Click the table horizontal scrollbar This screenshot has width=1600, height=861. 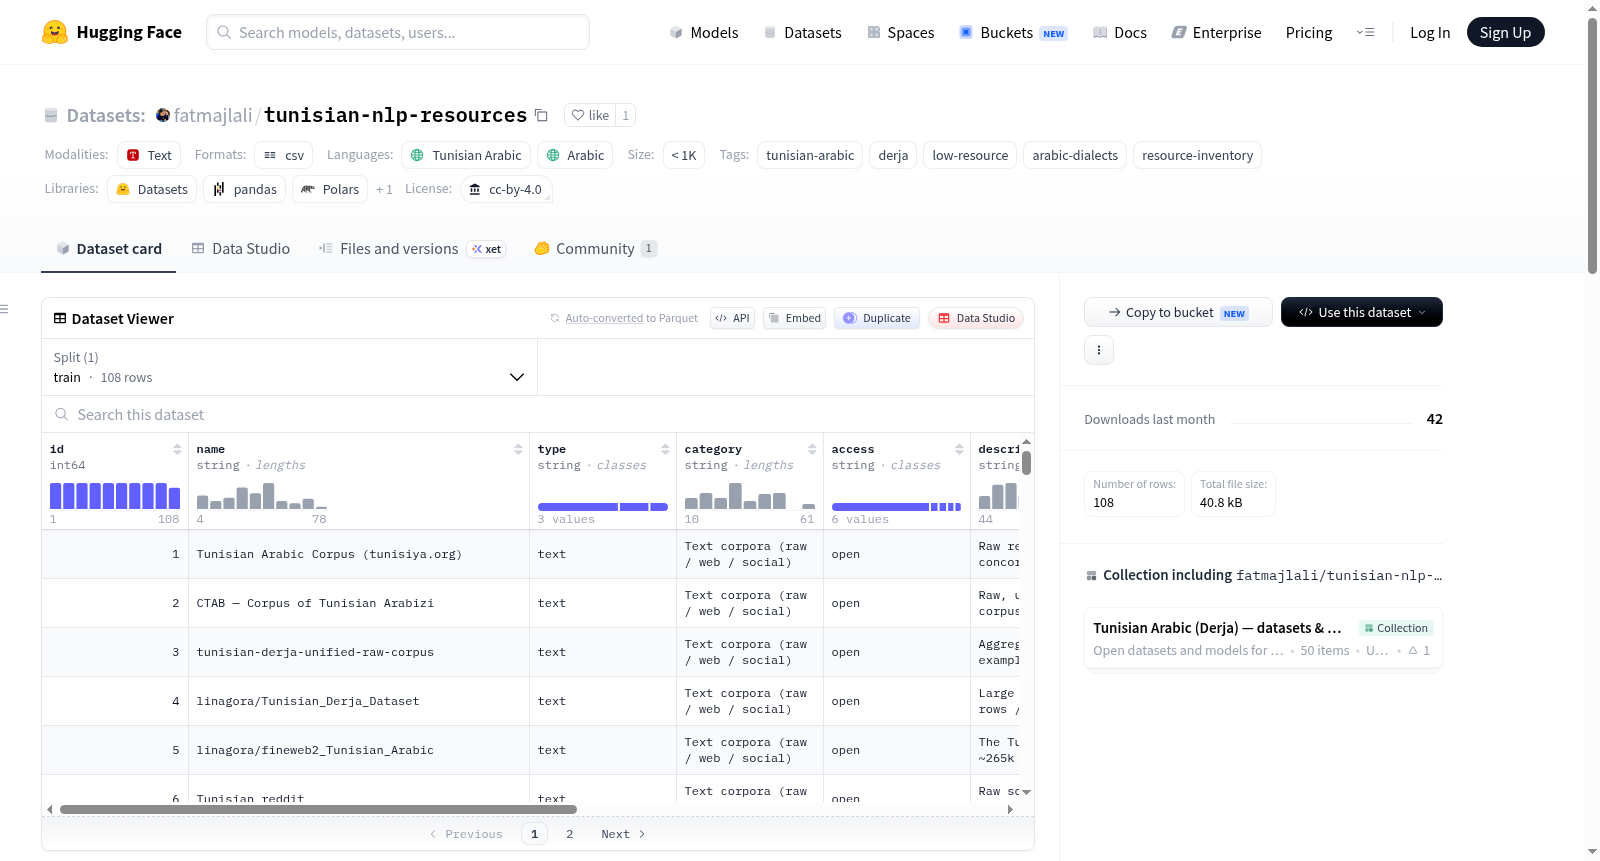(x=318, y=809)
